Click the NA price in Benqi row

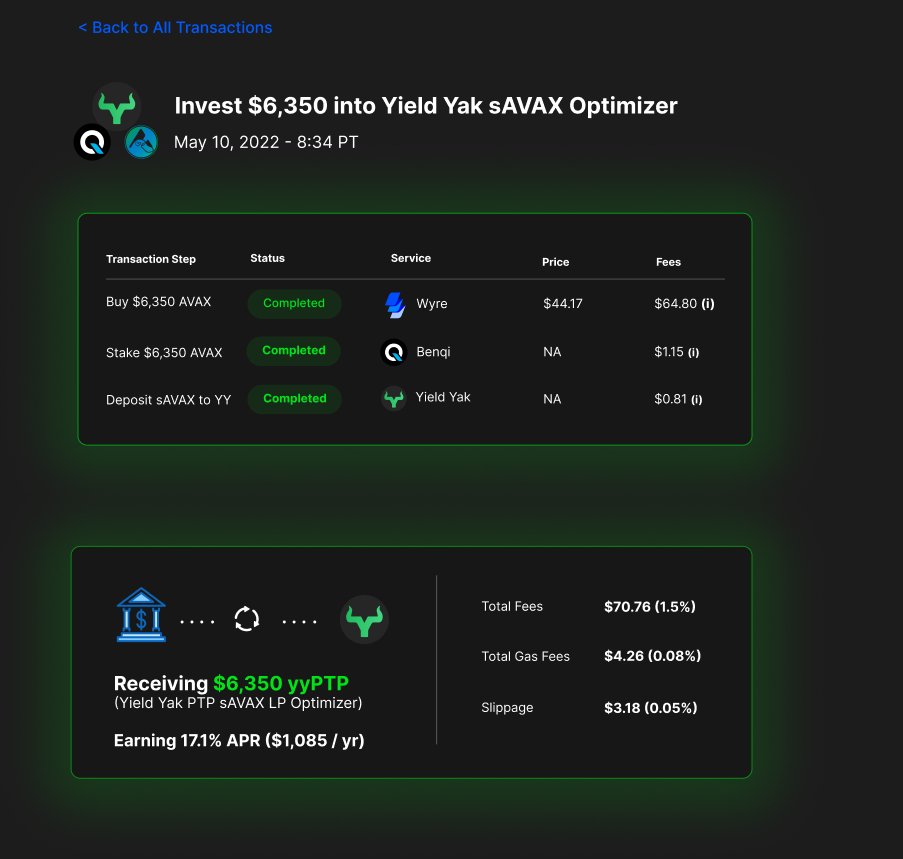point(552,352)
